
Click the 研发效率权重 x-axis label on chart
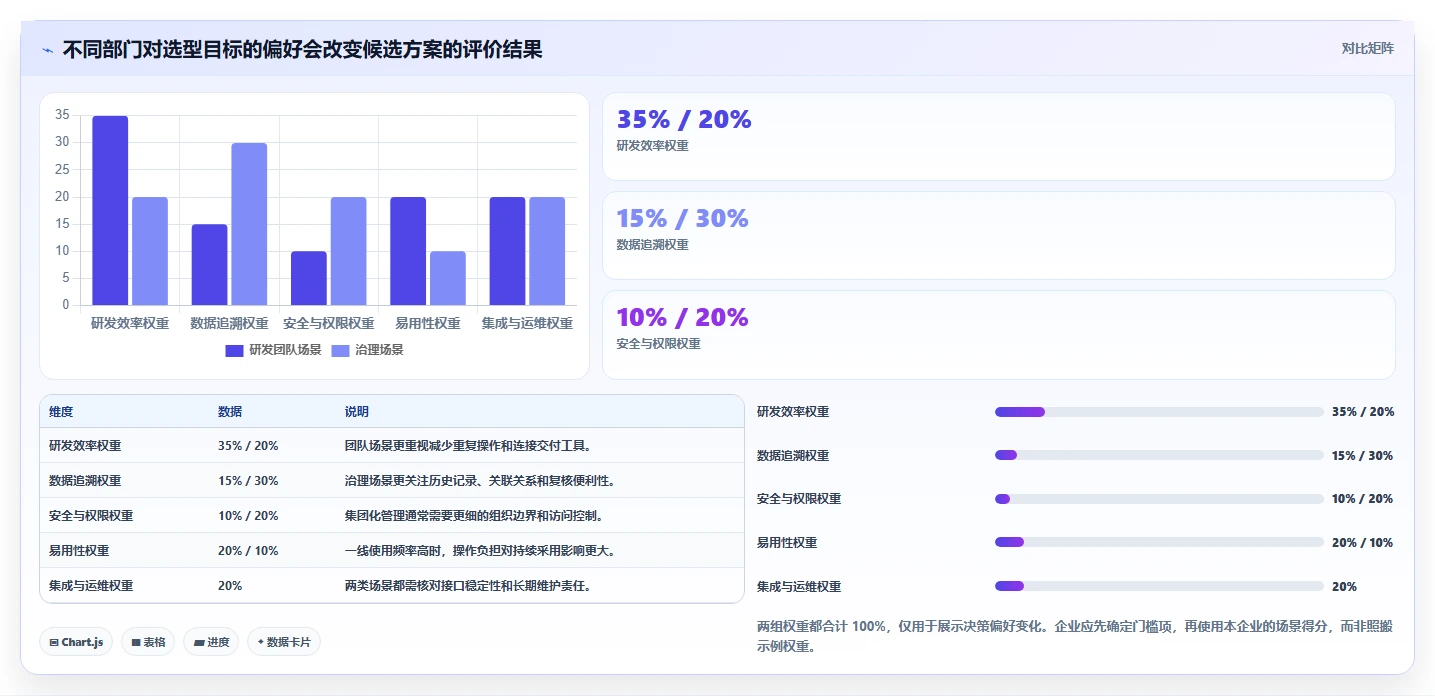pos(130,323)
